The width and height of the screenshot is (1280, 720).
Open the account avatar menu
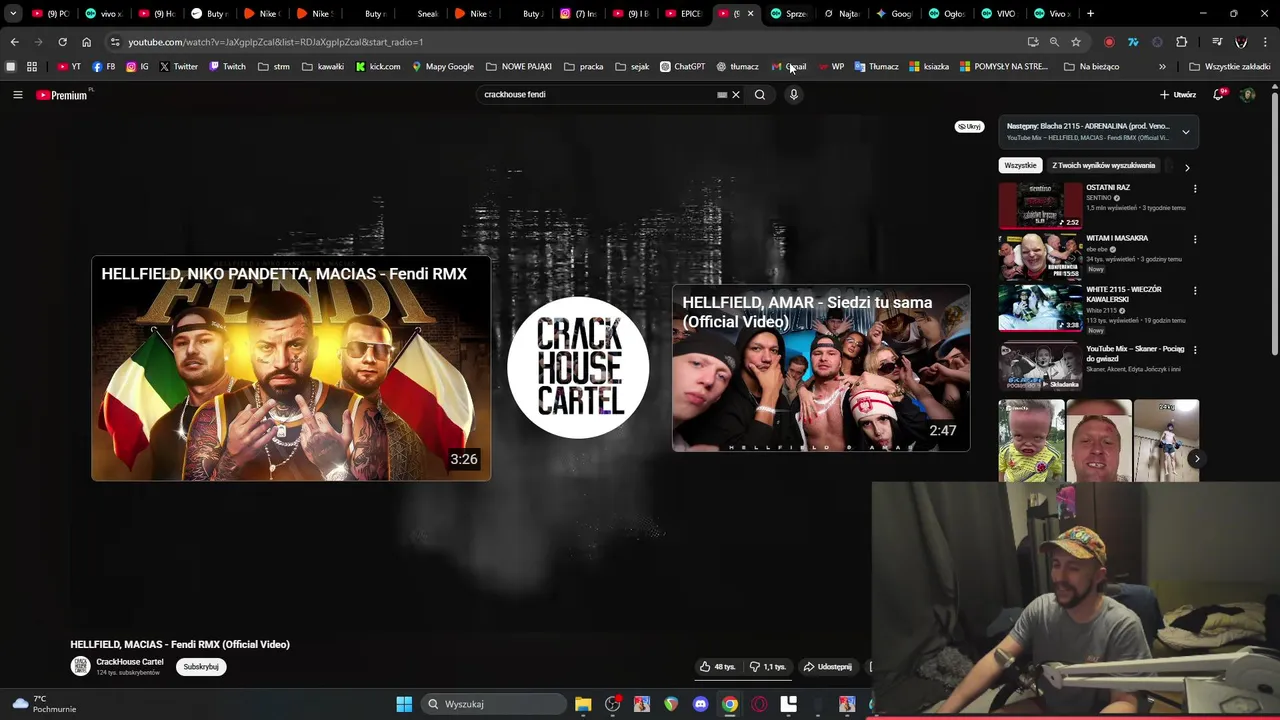tap(1247, 95)
